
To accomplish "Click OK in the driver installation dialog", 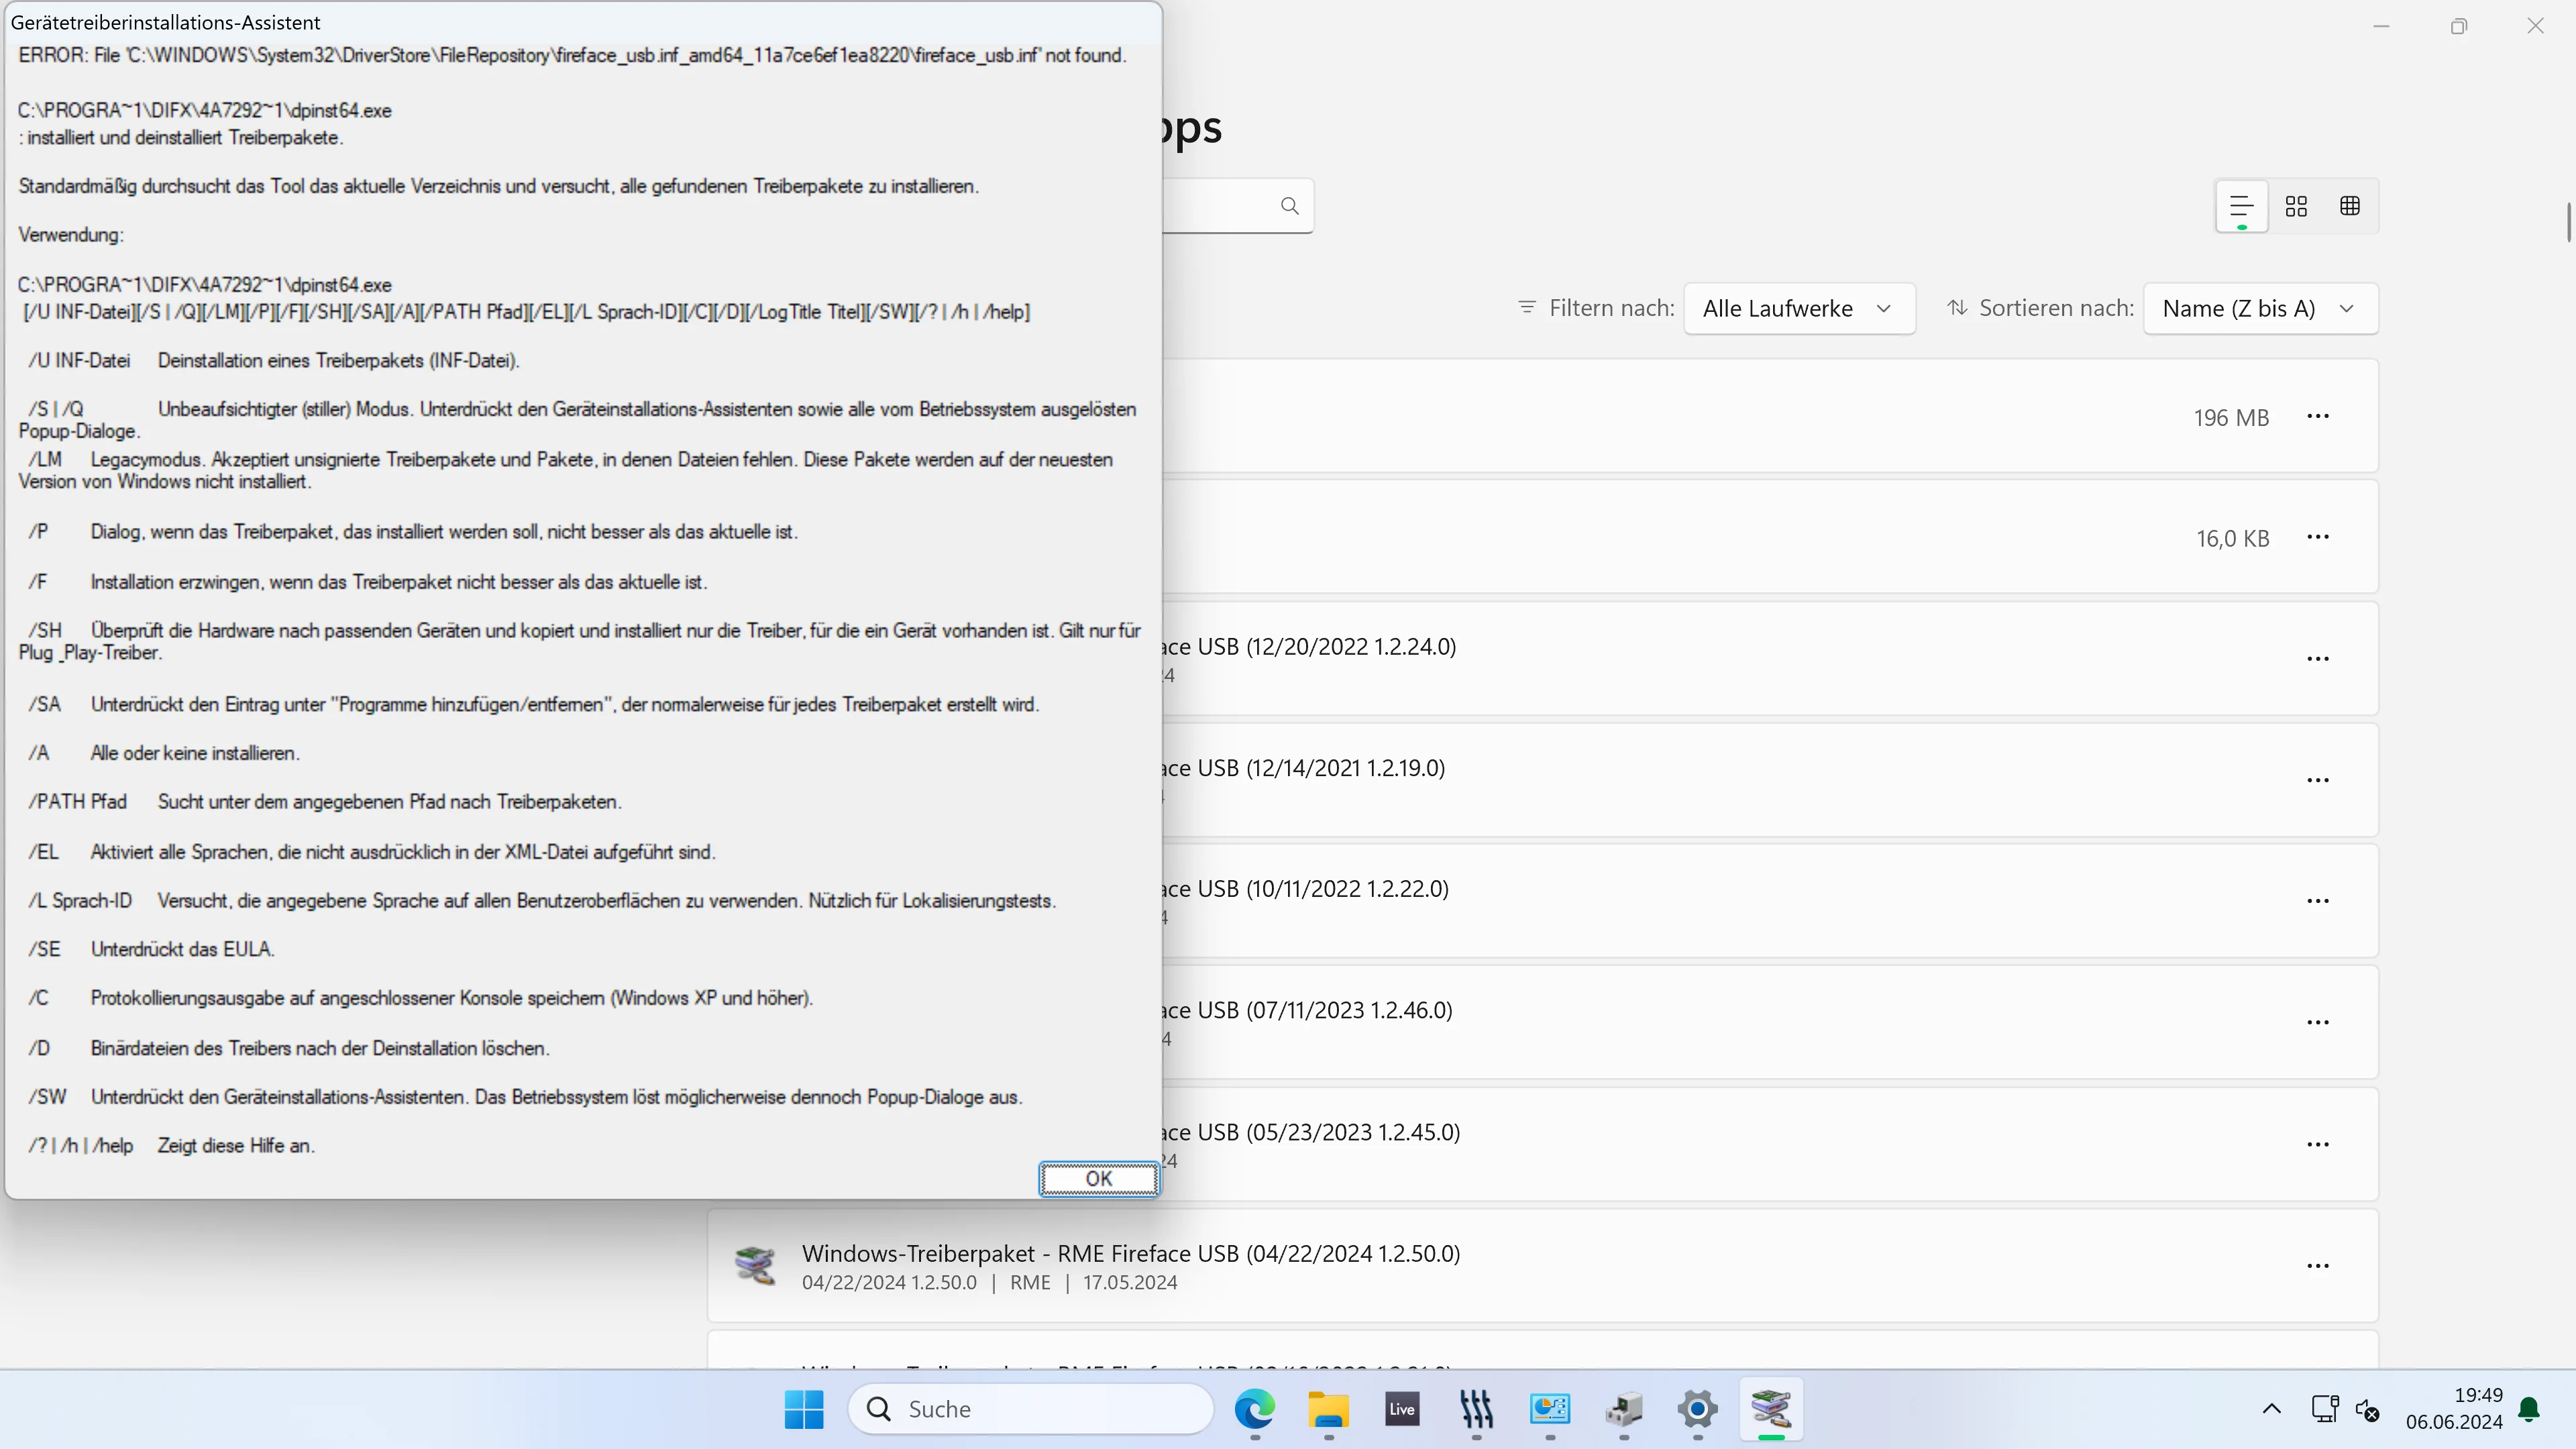I will (1098, 1178).
